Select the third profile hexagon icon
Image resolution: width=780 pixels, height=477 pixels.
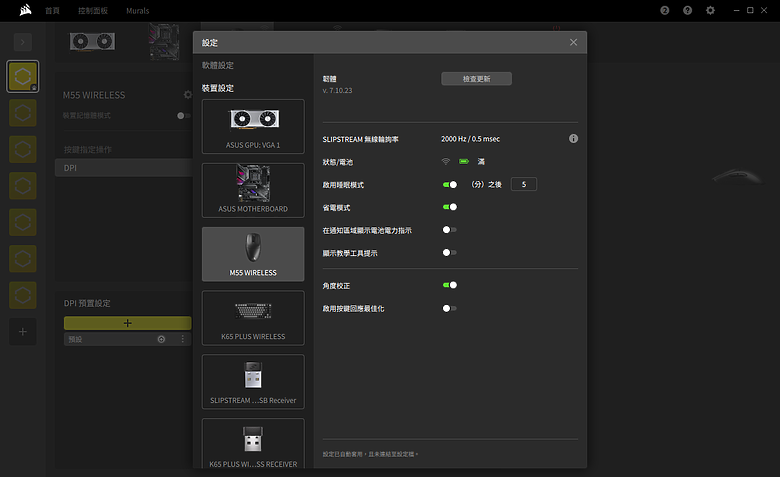click(x=22, y=149)
